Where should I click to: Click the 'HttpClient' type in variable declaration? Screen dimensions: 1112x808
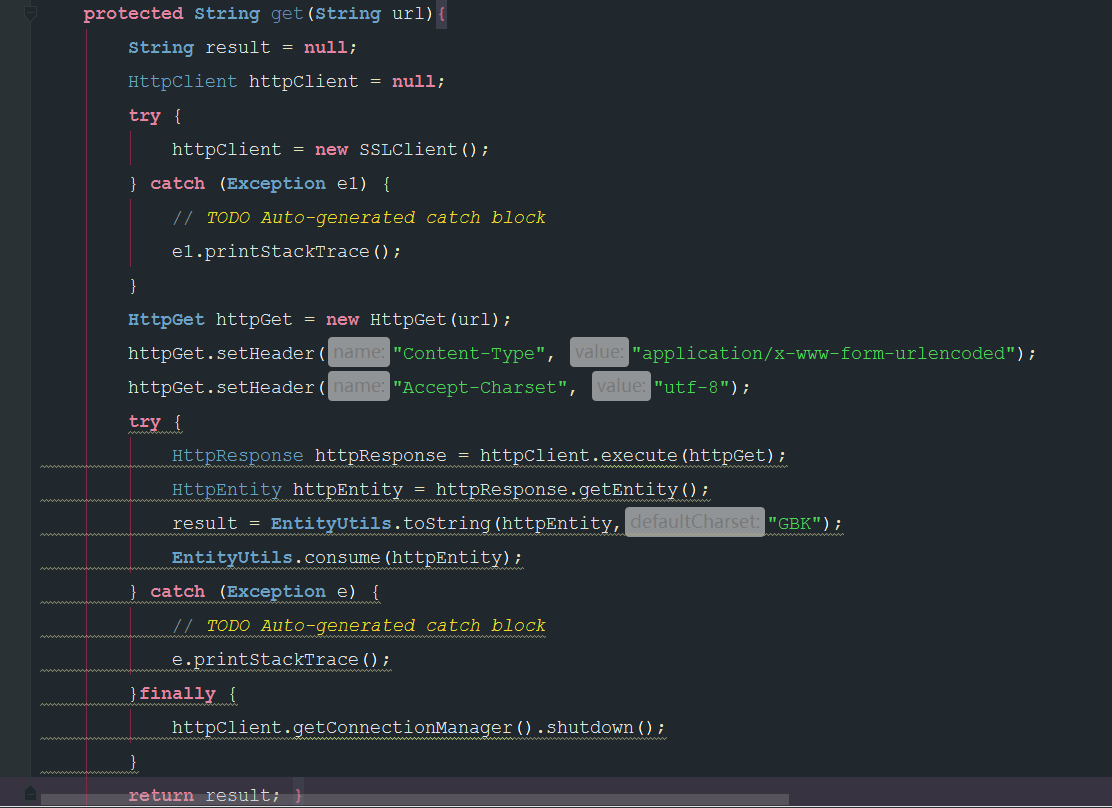183,82
